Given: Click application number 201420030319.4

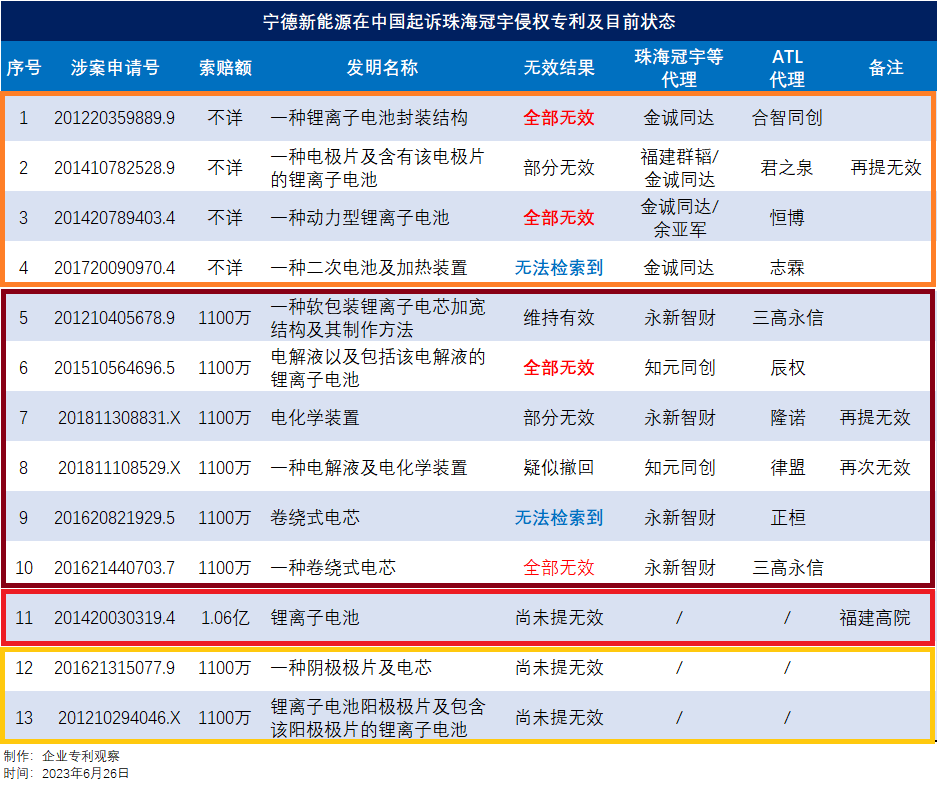Looking at the screenshot, I should coord(115,618).
